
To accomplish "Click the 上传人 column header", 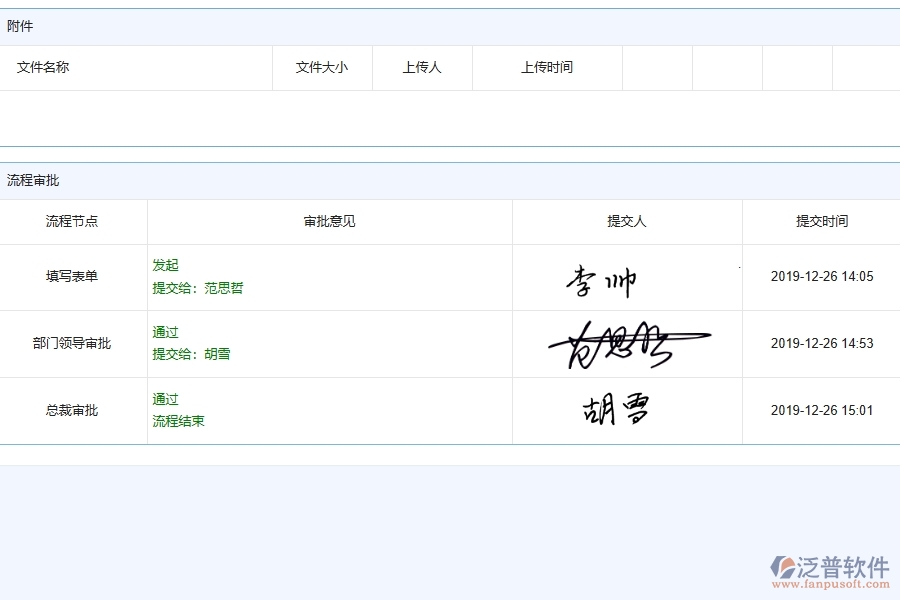I will coord(422,67).
